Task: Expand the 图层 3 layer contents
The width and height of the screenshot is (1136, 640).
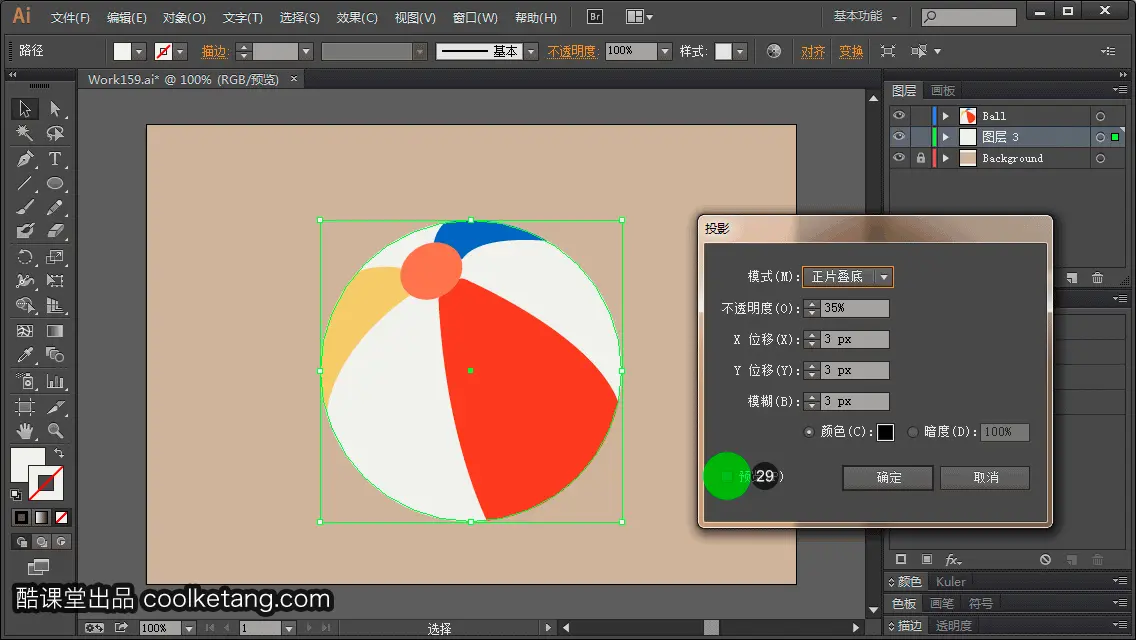Action: pos(945,137)
